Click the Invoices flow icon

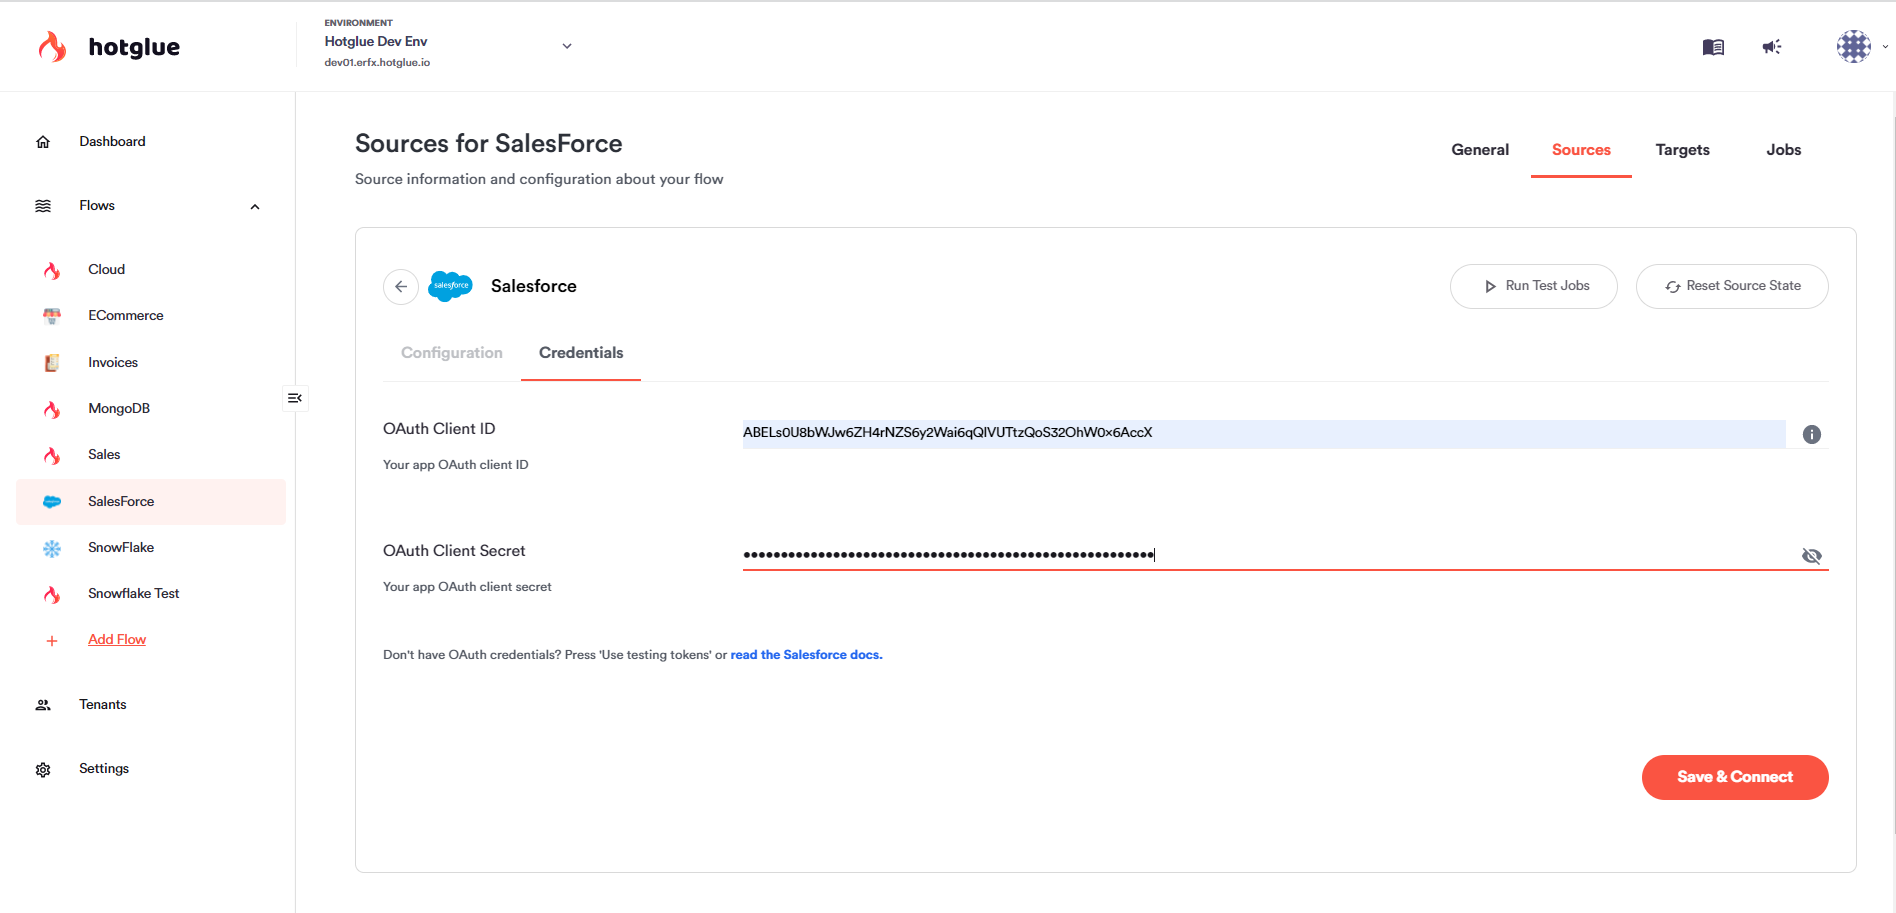point(52,363)
